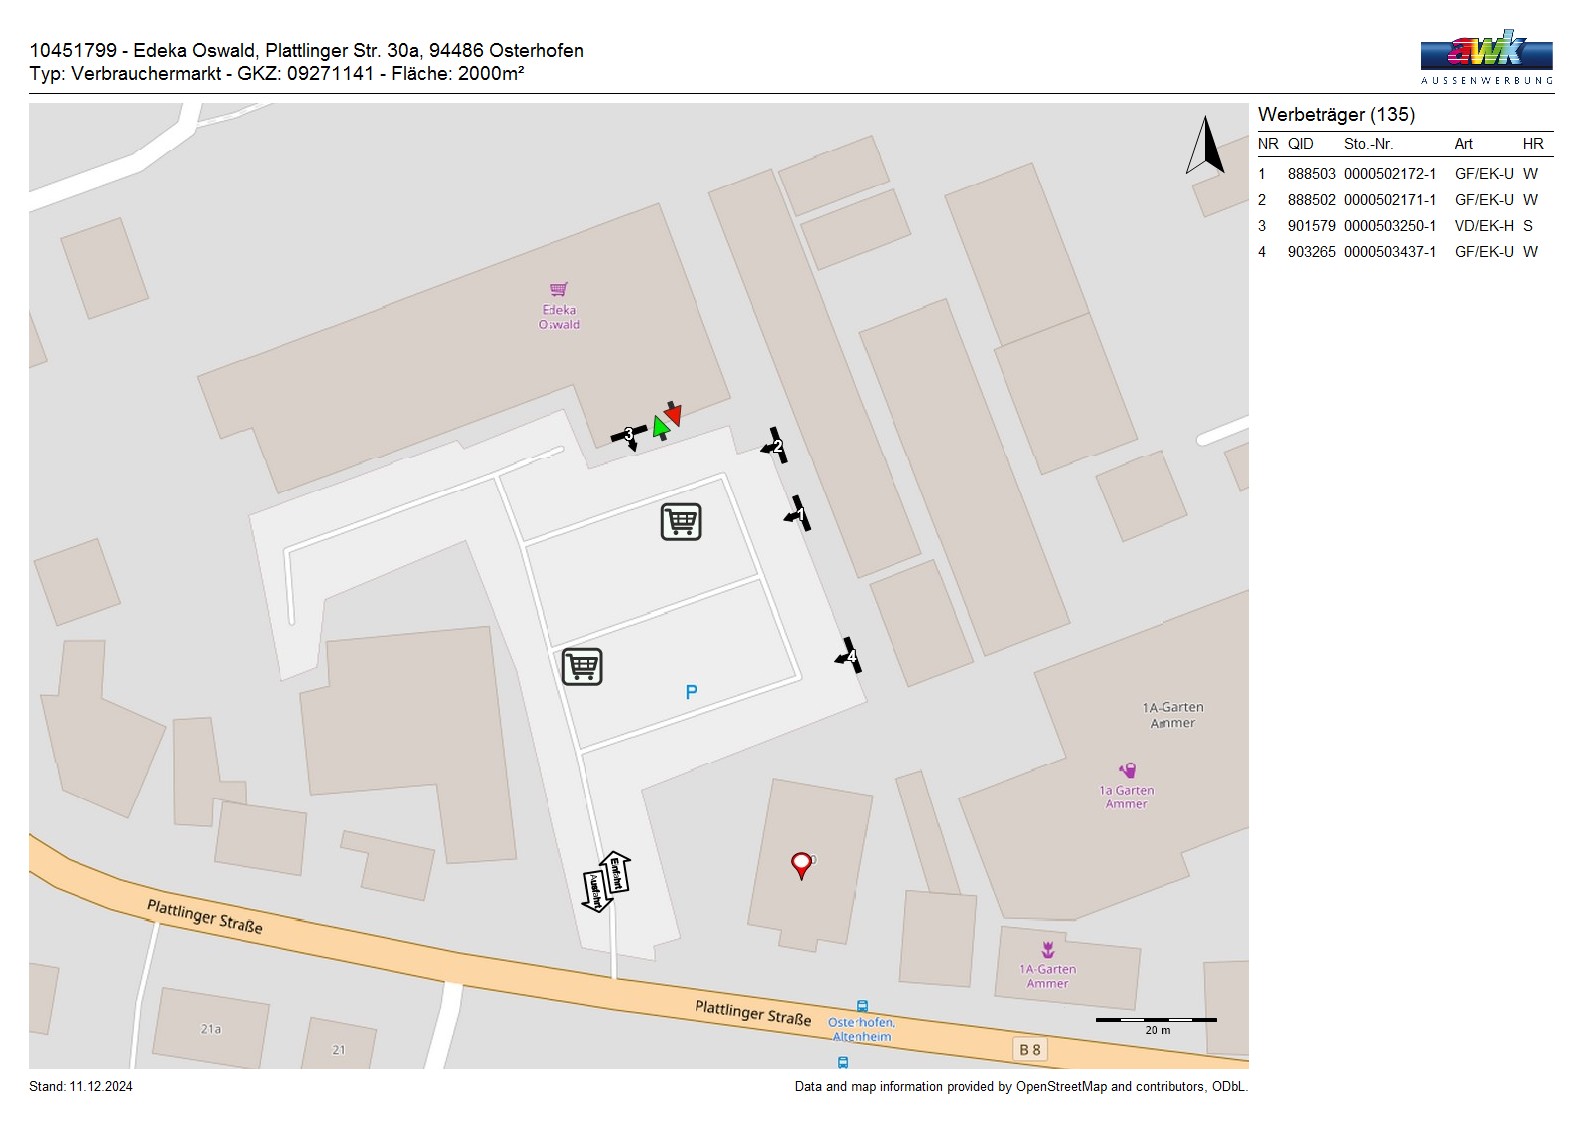1587x1123 pixels.
Task: Select the table row with QID 888503
Action: click(1404, 174)
